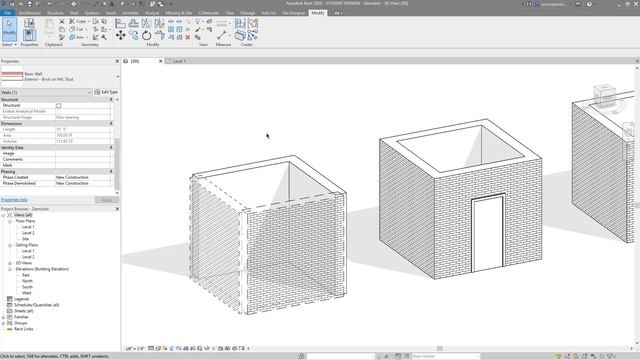The image size is (640, 360).
Task: Expand the Families tree node
Action: 3,317
